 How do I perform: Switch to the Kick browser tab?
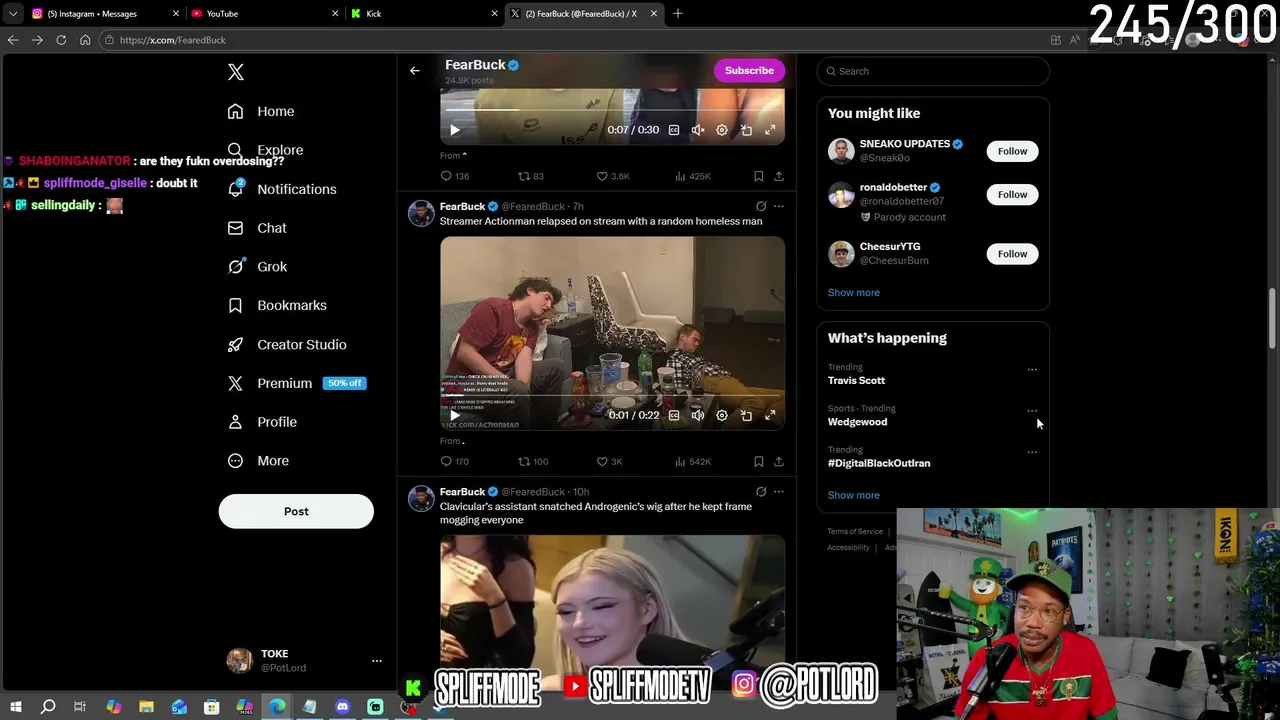coord(424,13)
